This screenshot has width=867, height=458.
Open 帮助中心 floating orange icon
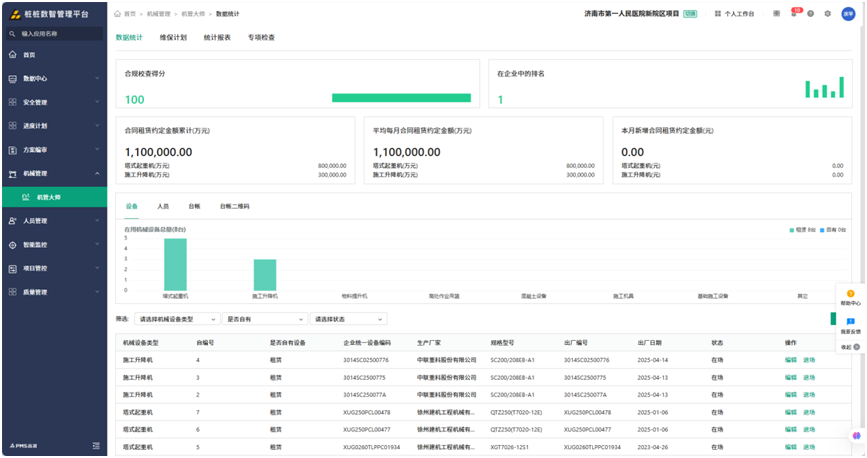tap(850, 294)
